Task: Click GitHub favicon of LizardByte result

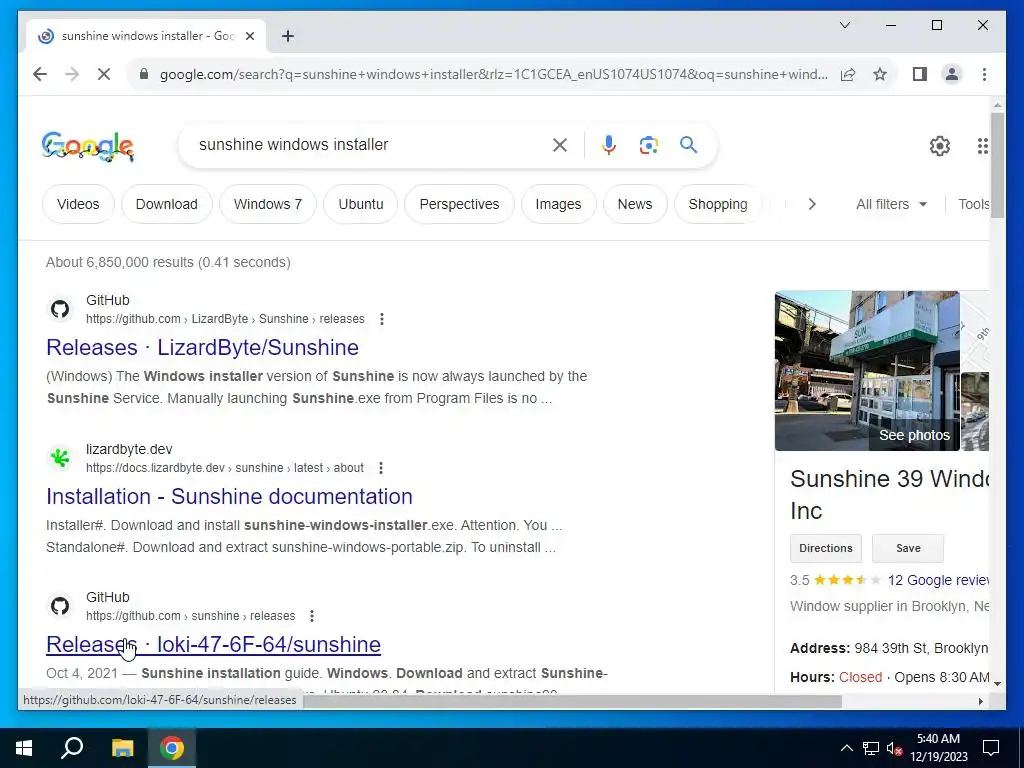Action: tap(60, 309)
